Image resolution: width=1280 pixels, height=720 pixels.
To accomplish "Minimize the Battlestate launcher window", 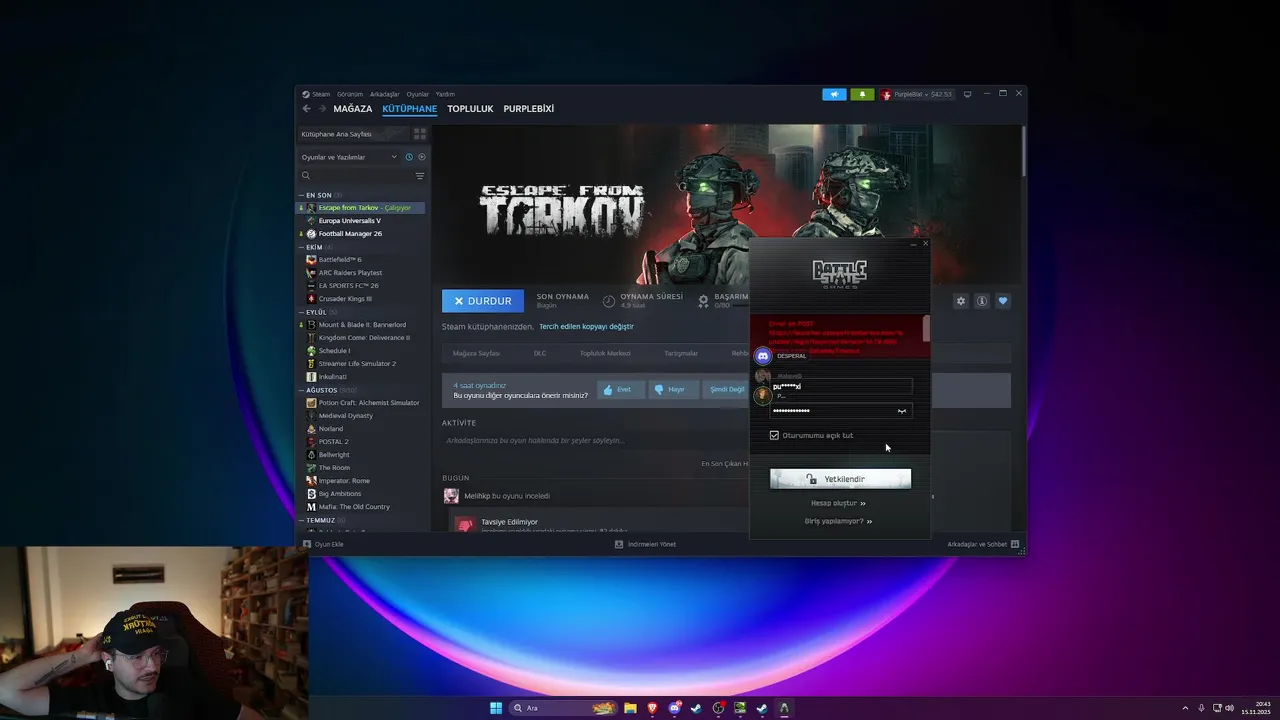I will (x=913, y=243).
